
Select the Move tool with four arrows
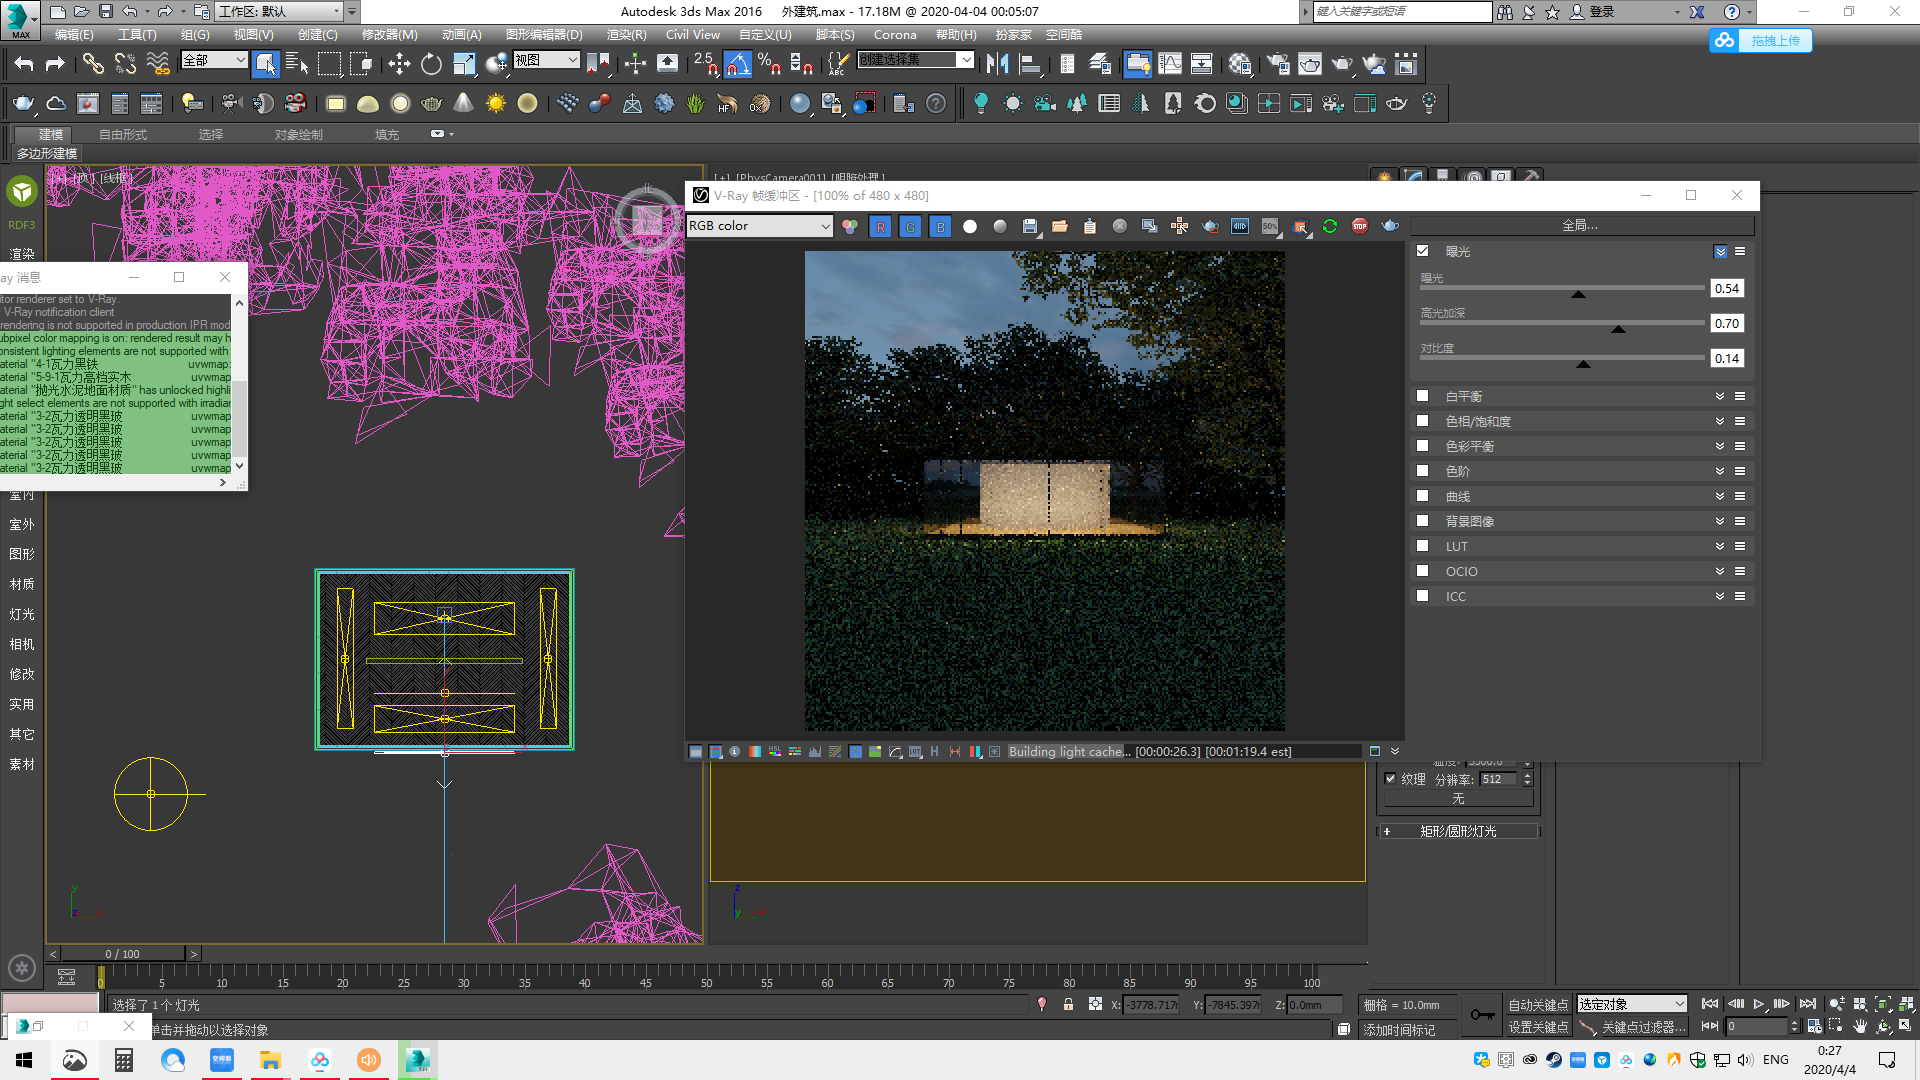coord(399,65)
